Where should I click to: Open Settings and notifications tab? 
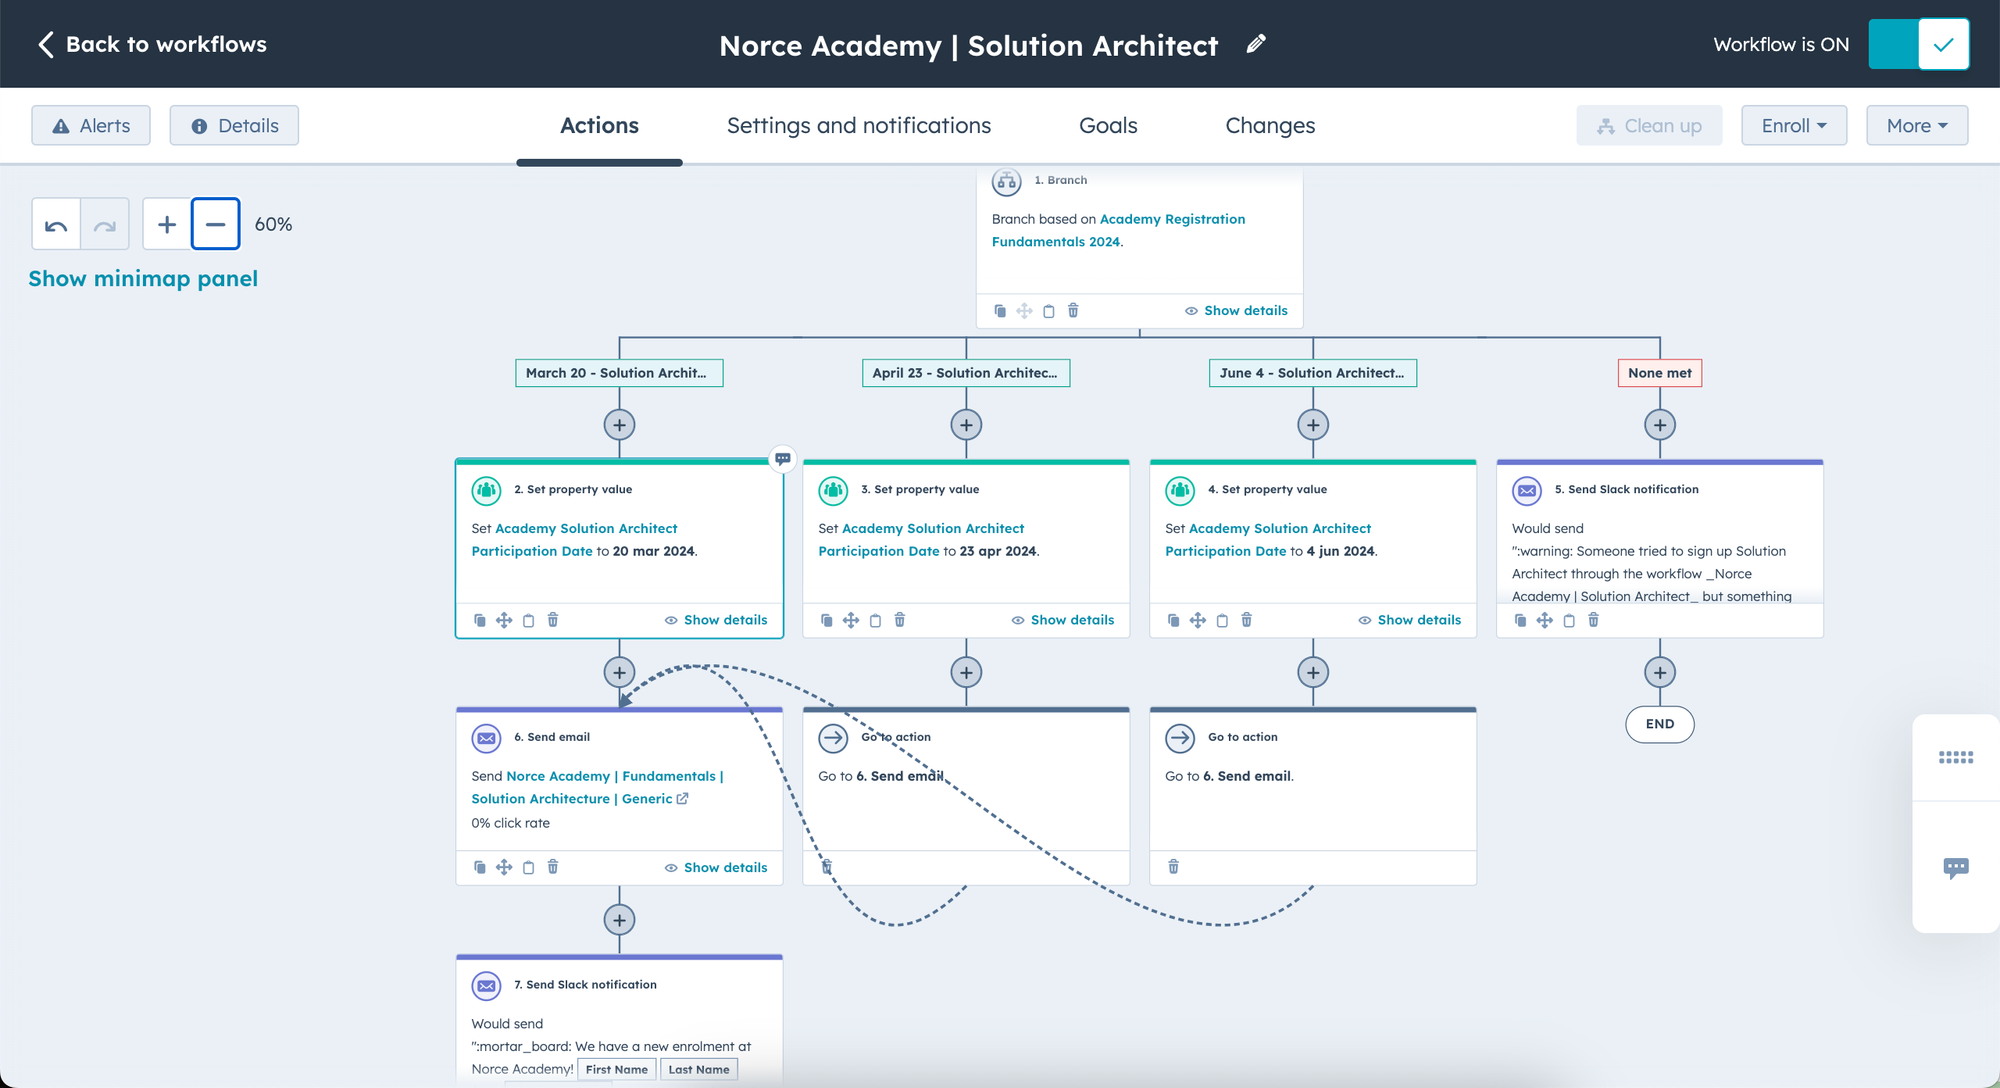pyautogui.click(x=858, y=125)
